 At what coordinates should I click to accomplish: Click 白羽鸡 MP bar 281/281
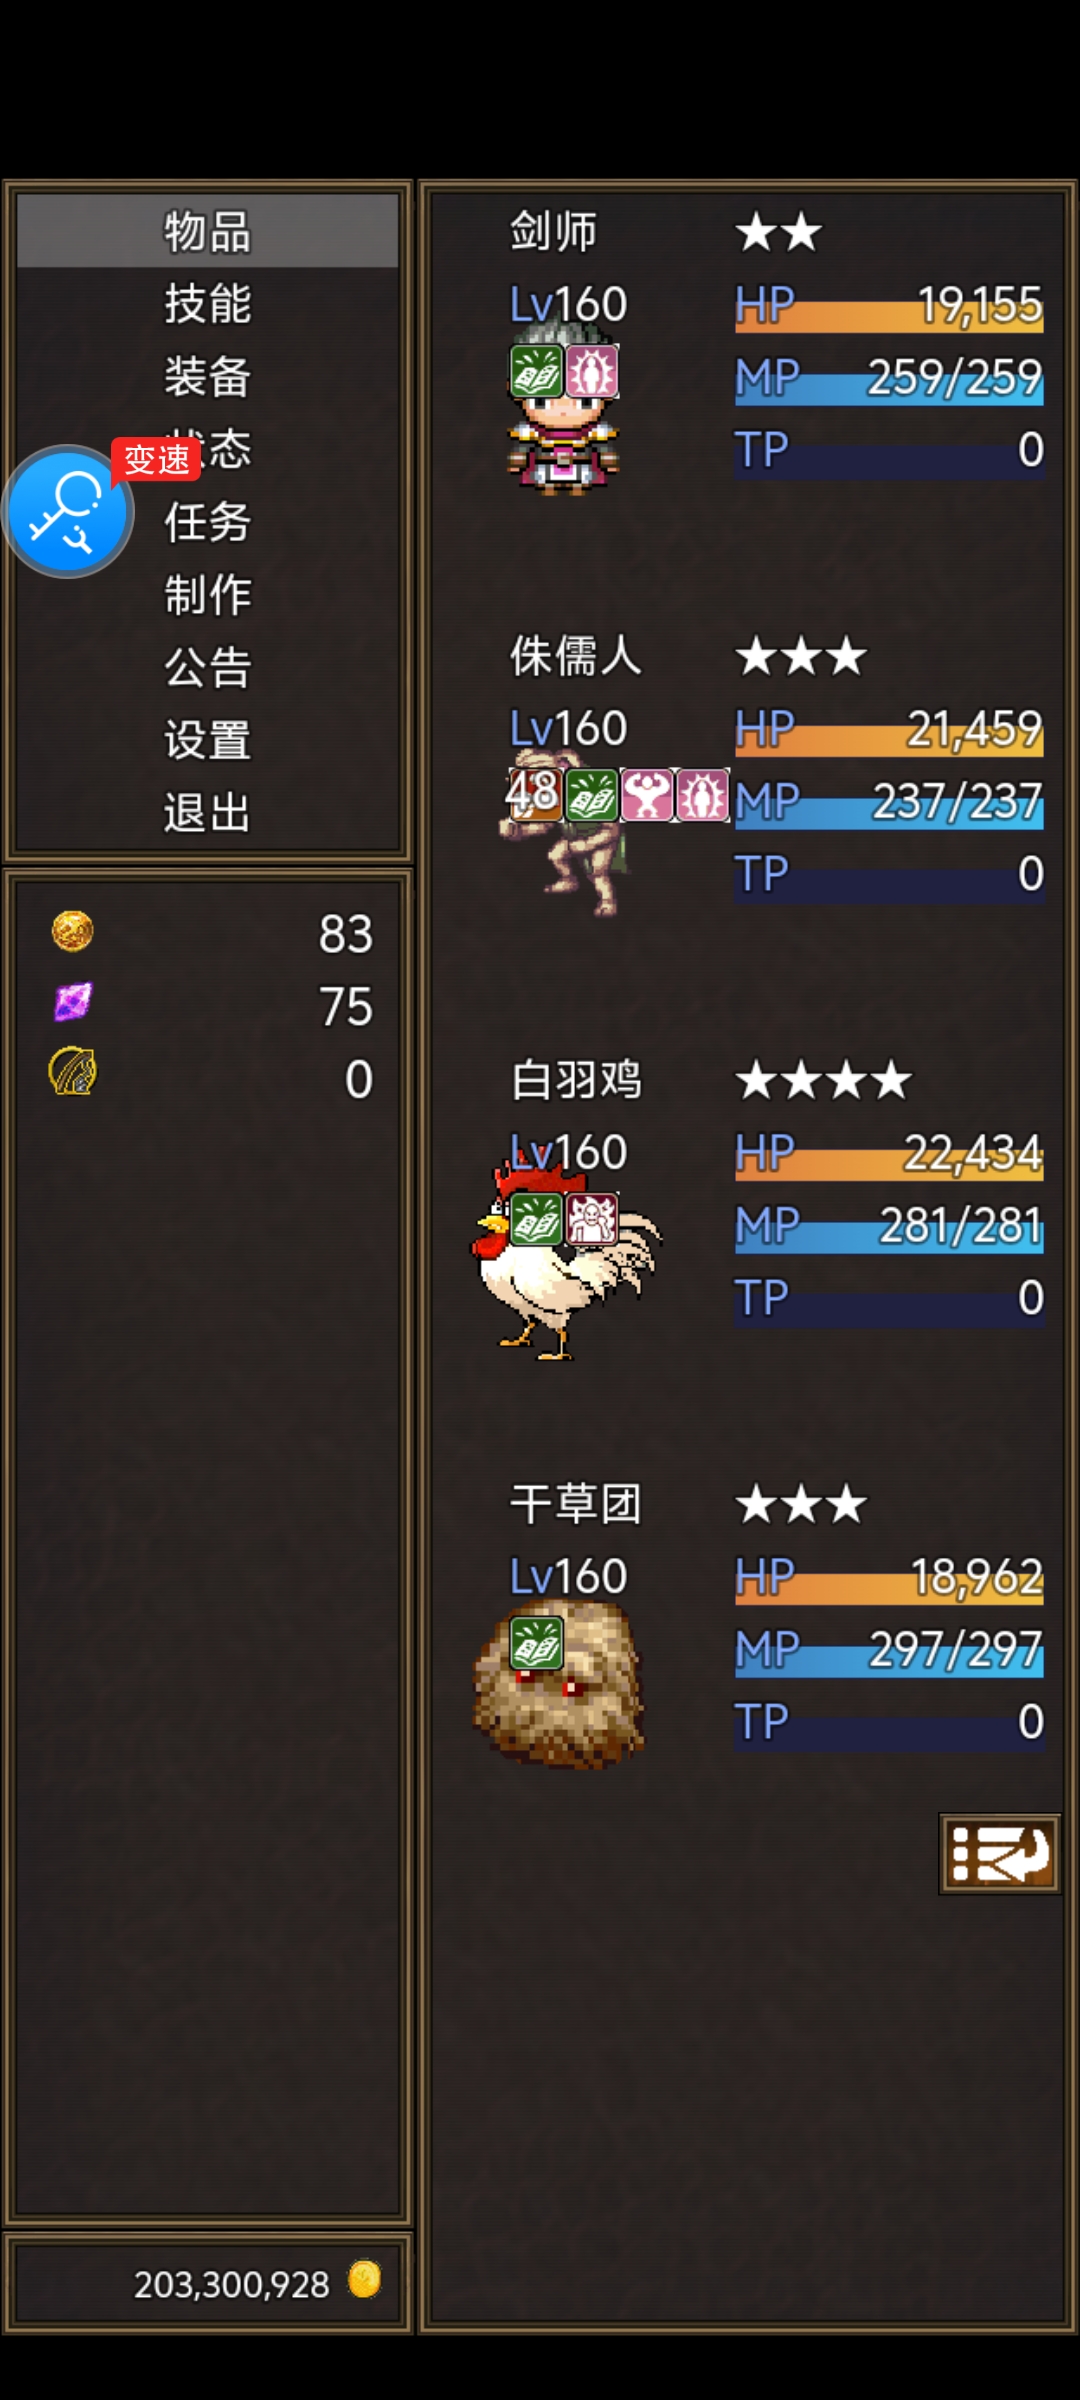pyautogui.click(x=889, y=1227)
